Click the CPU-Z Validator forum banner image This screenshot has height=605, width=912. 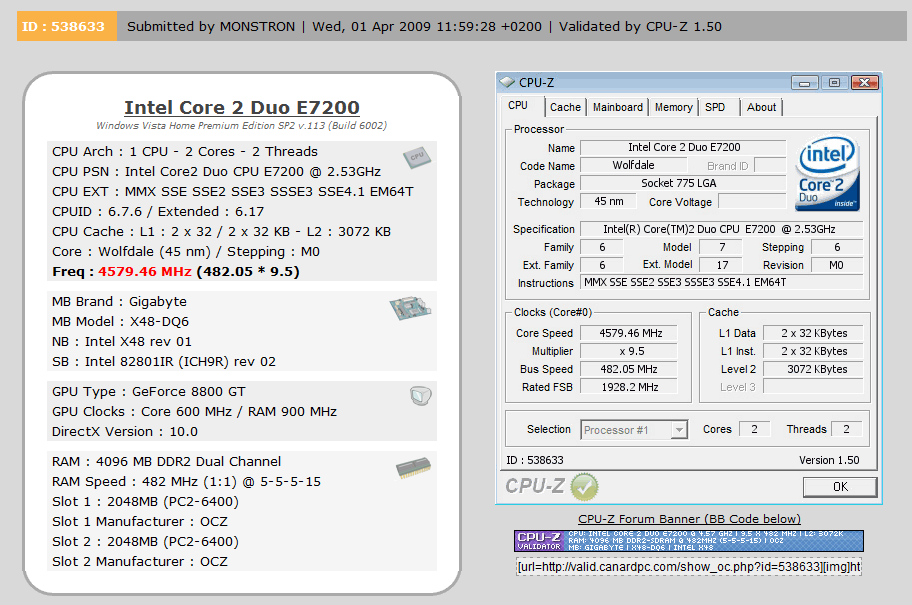(x=689, y=540)
